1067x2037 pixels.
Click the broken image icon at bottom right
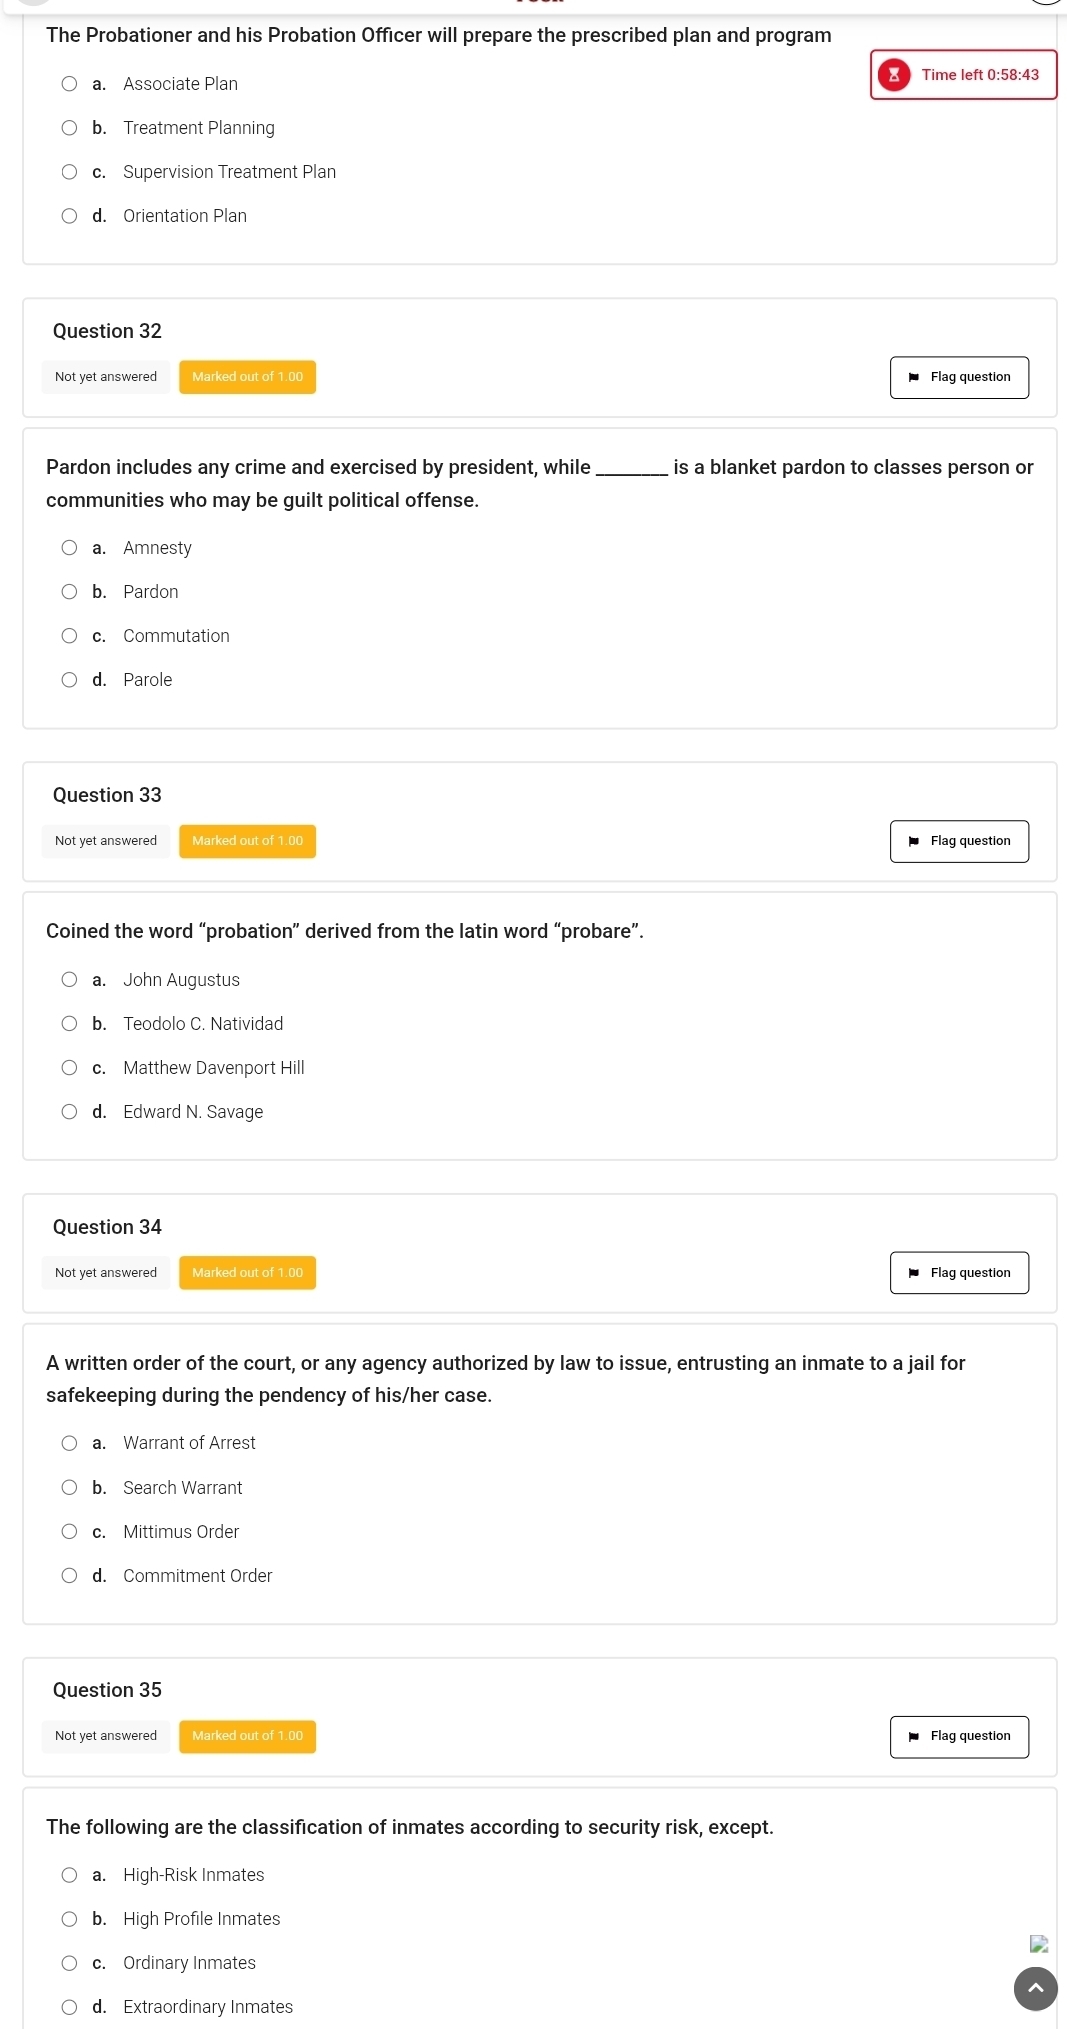[x=1039, y=1943]
